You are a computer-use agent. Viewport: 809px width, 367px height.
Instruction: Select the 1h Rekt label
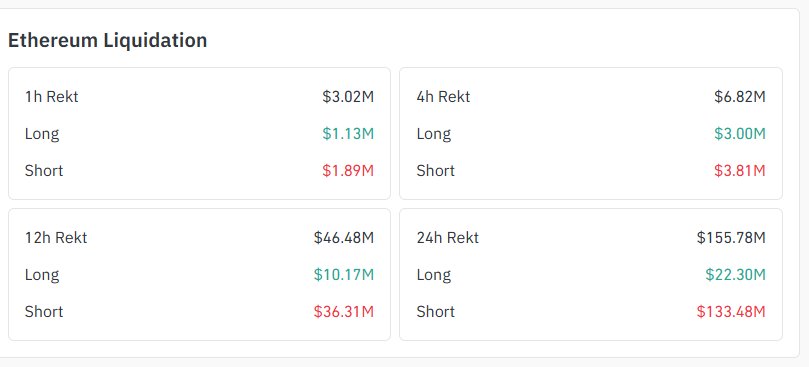point(52,97)
